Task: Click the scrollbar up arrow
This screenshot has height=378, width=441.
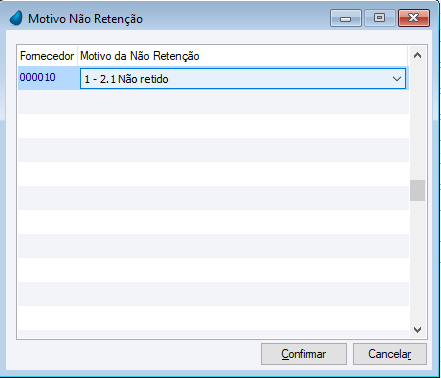Action: pos(417,56)
